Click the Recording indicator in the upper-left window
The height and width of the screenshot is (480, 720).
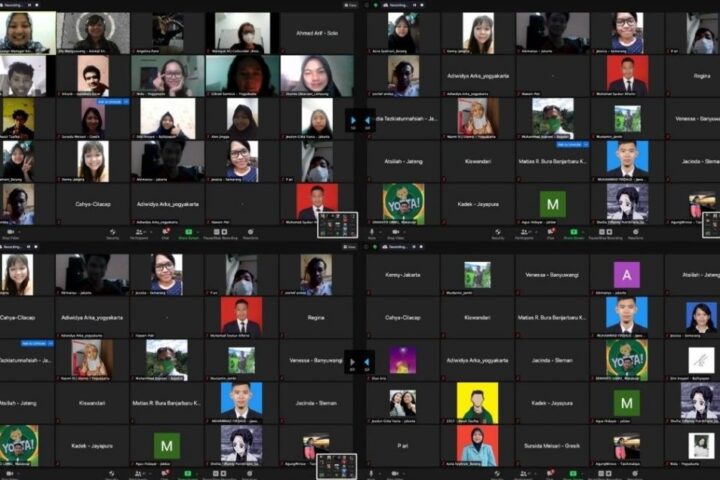(x=11, y=5)
